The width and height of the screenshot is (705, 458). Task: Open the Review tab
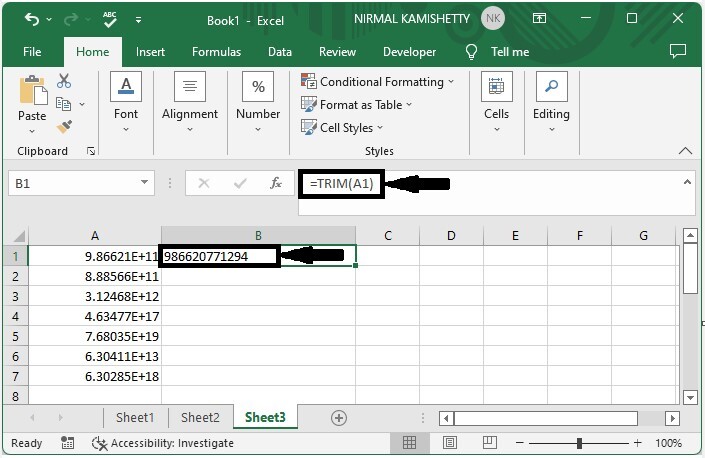(337, 52)
